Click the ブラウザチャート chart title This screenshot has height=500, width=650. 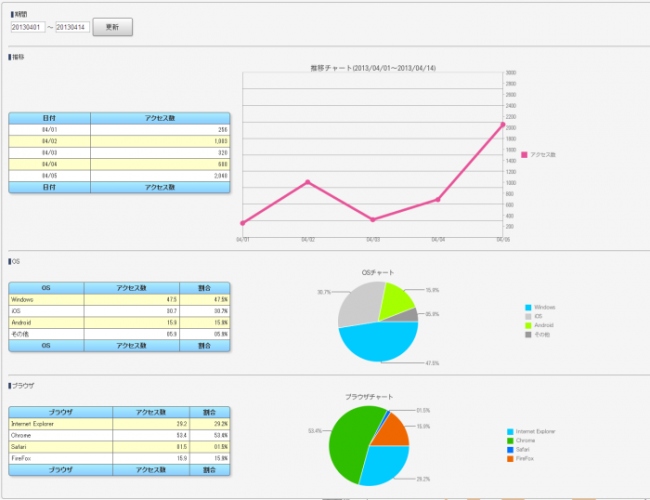coord(369,397)
